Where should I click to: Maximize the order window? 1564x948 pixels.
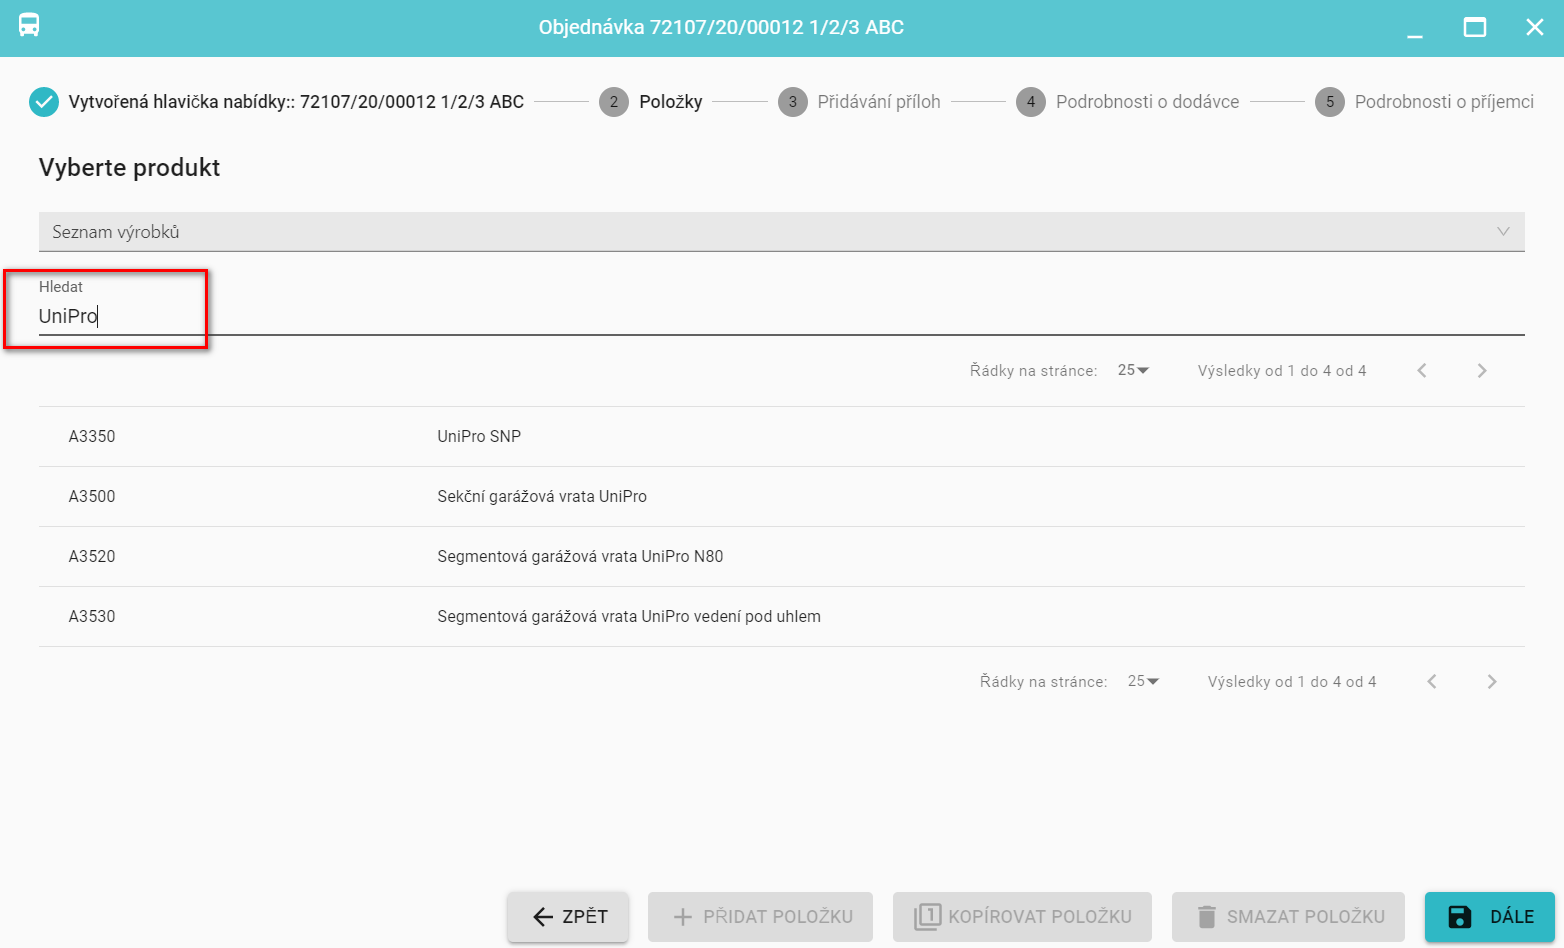(x=1475, y=28)
